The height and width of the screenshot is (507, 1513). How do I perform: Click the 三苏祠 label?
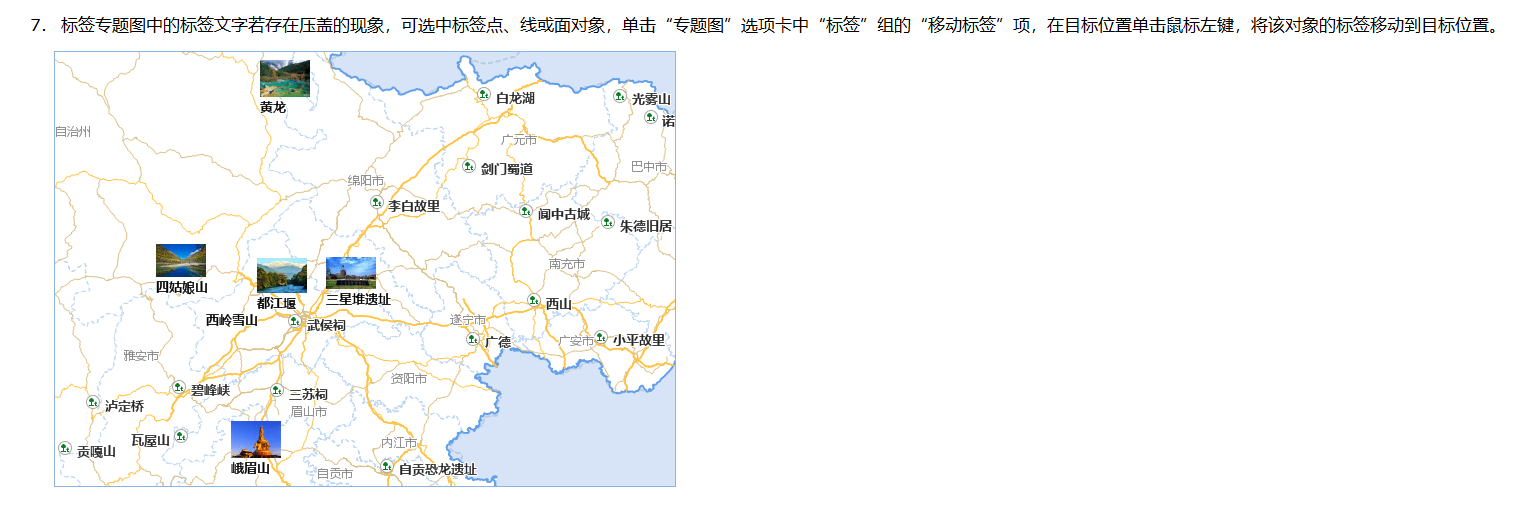(x=308, y=394)
